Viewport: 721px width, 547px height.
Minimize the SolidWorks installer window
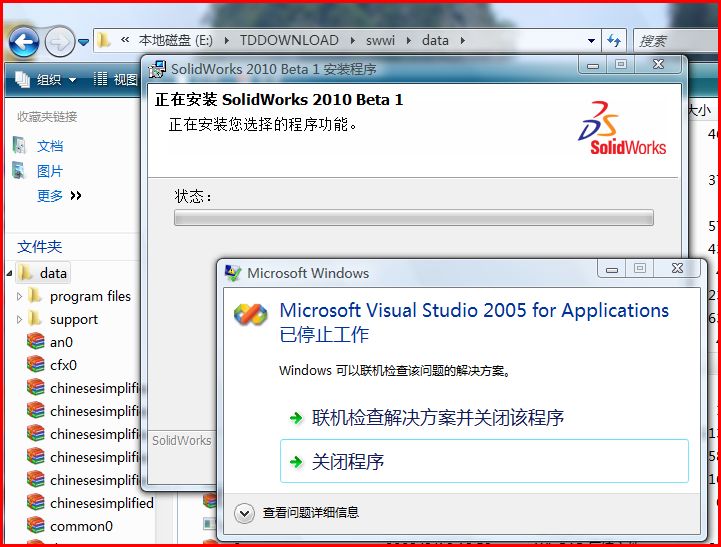tap(593, 65)
